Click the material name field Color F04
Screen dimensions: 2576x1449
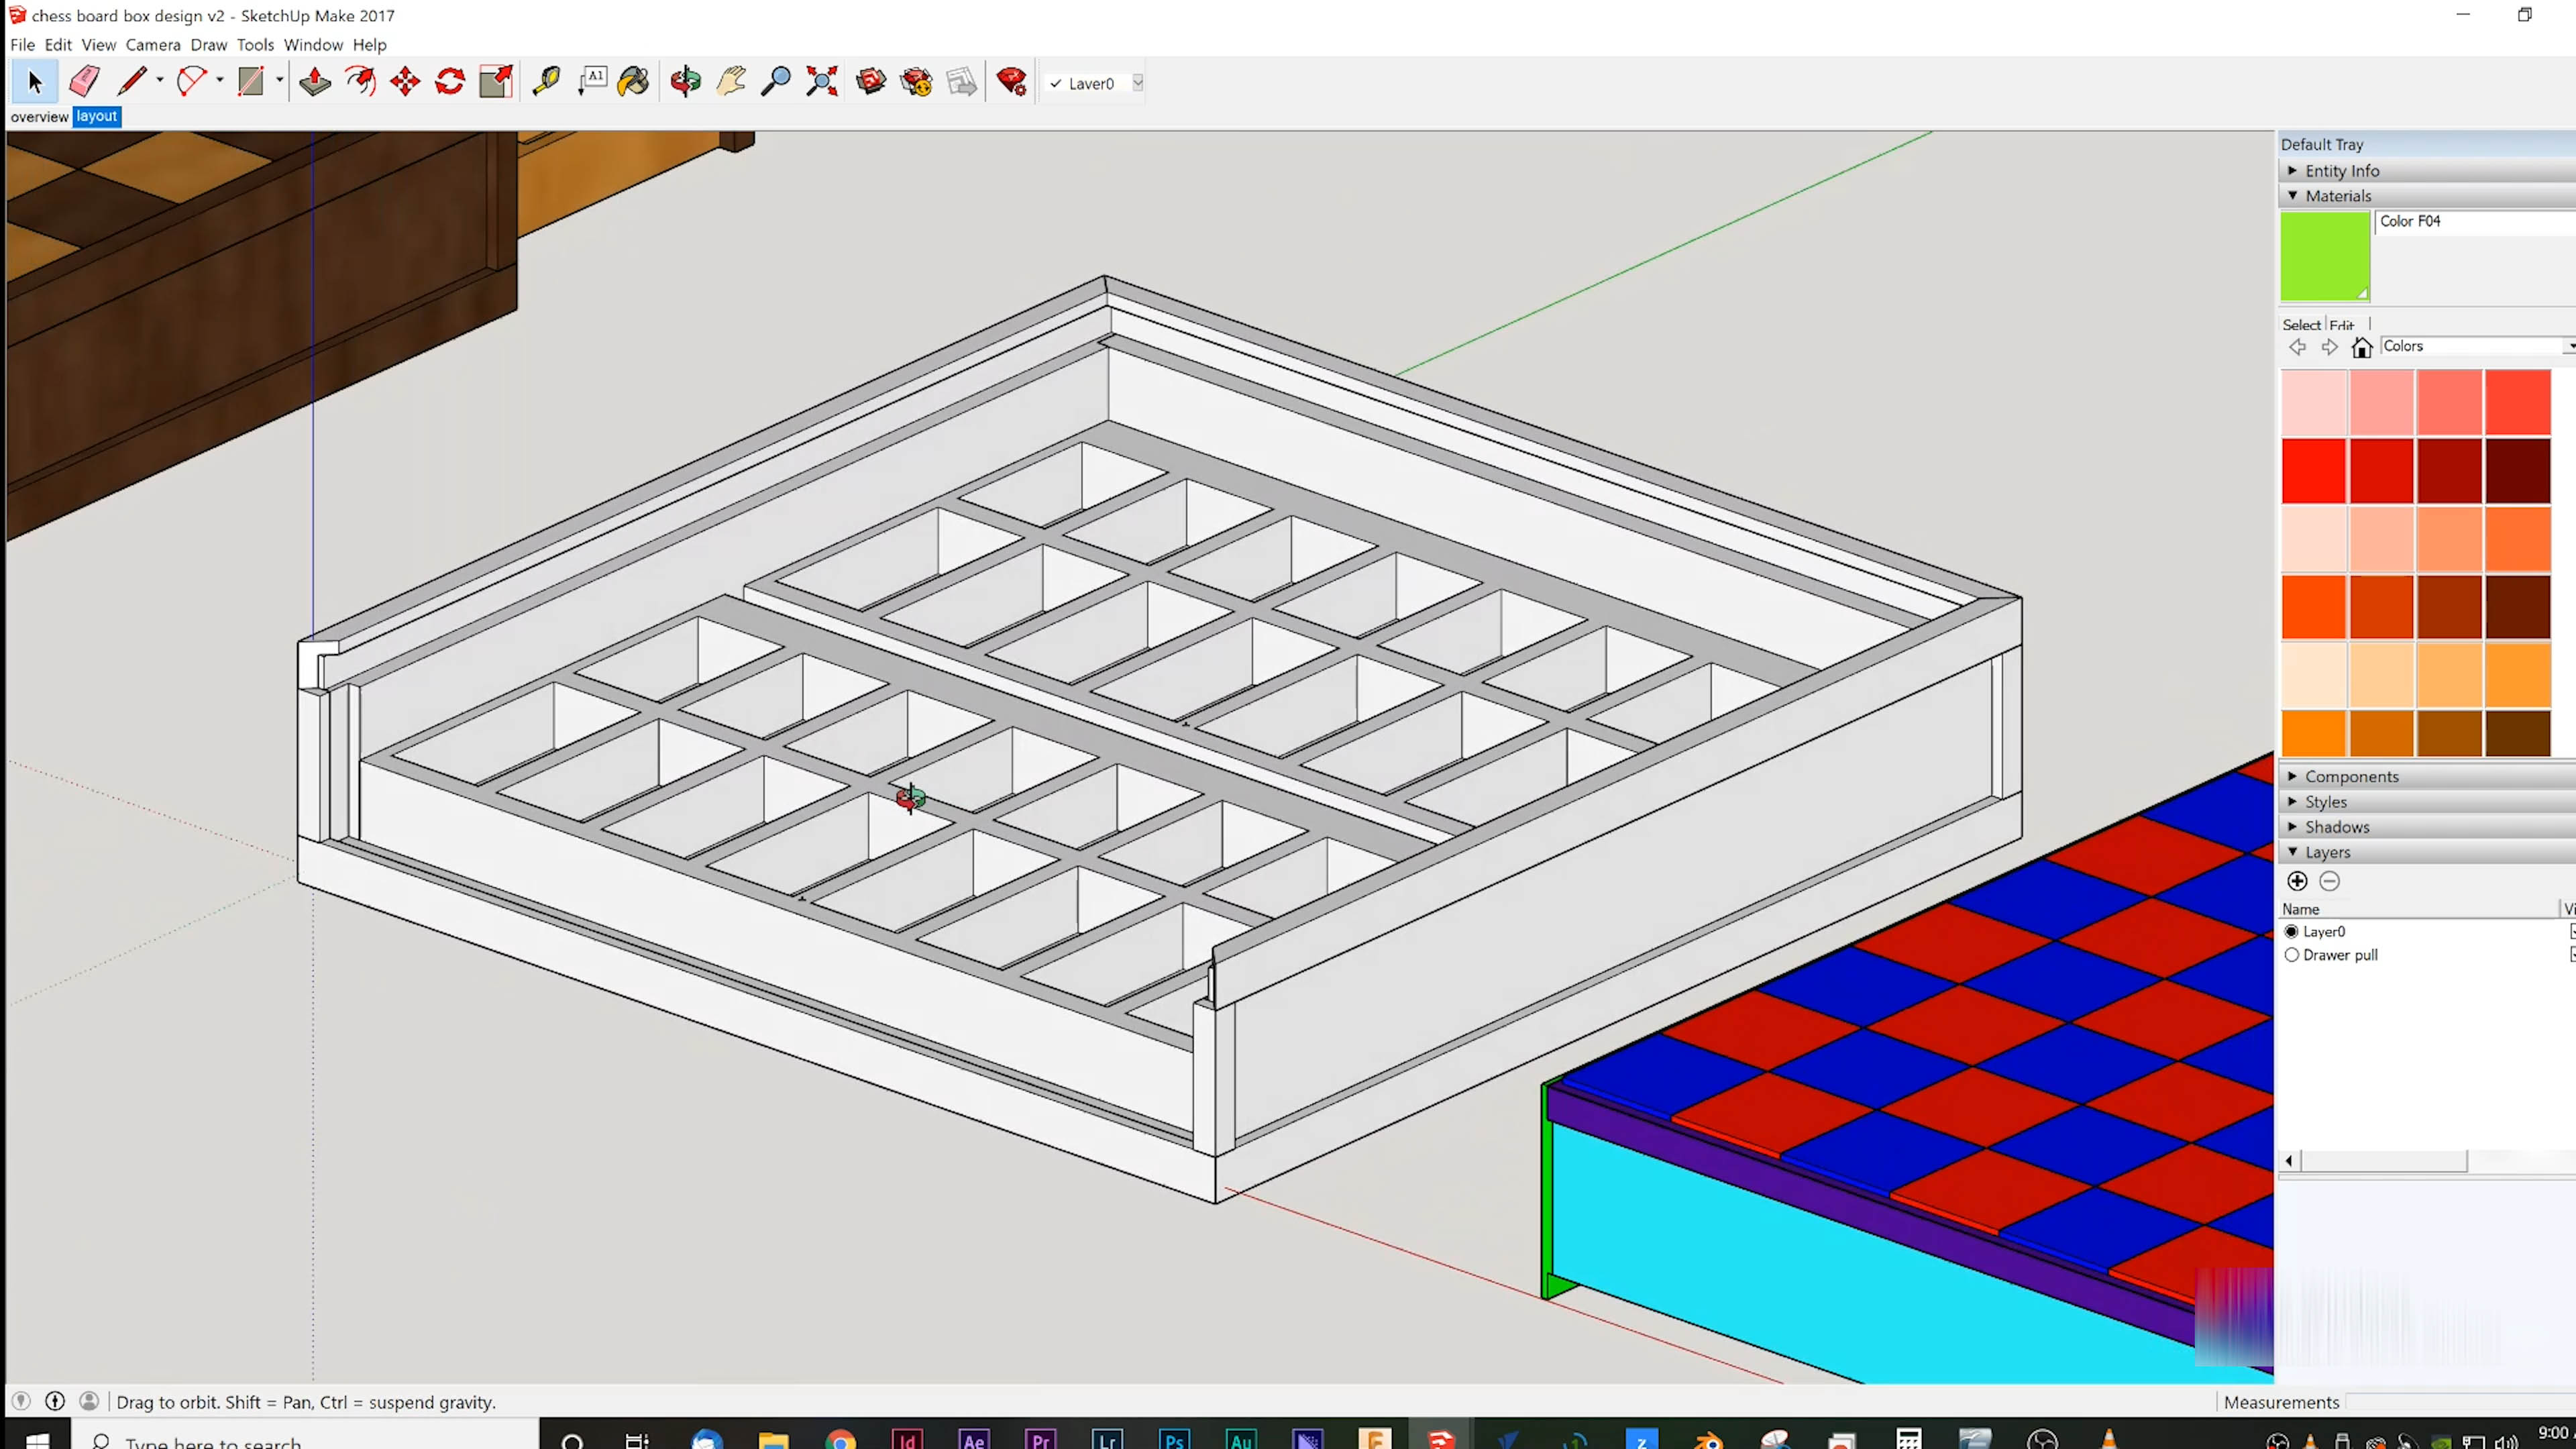(x=2476, y=222)
